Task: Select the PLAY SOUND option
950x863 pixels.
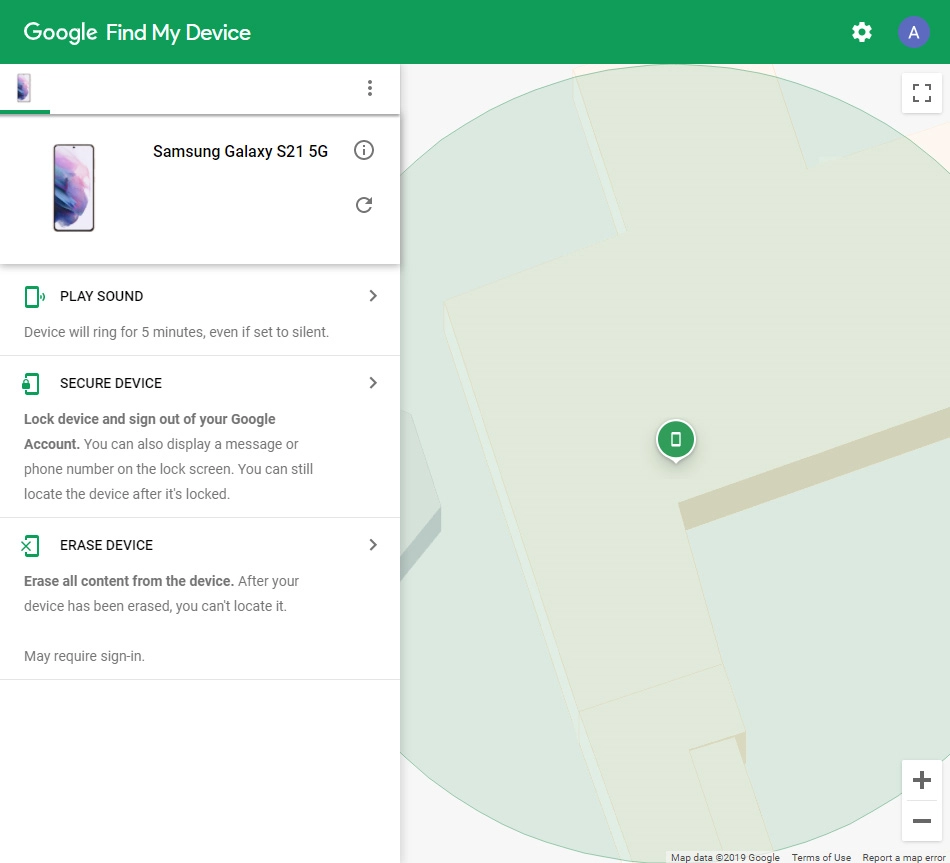Action: tap(101, 296)
